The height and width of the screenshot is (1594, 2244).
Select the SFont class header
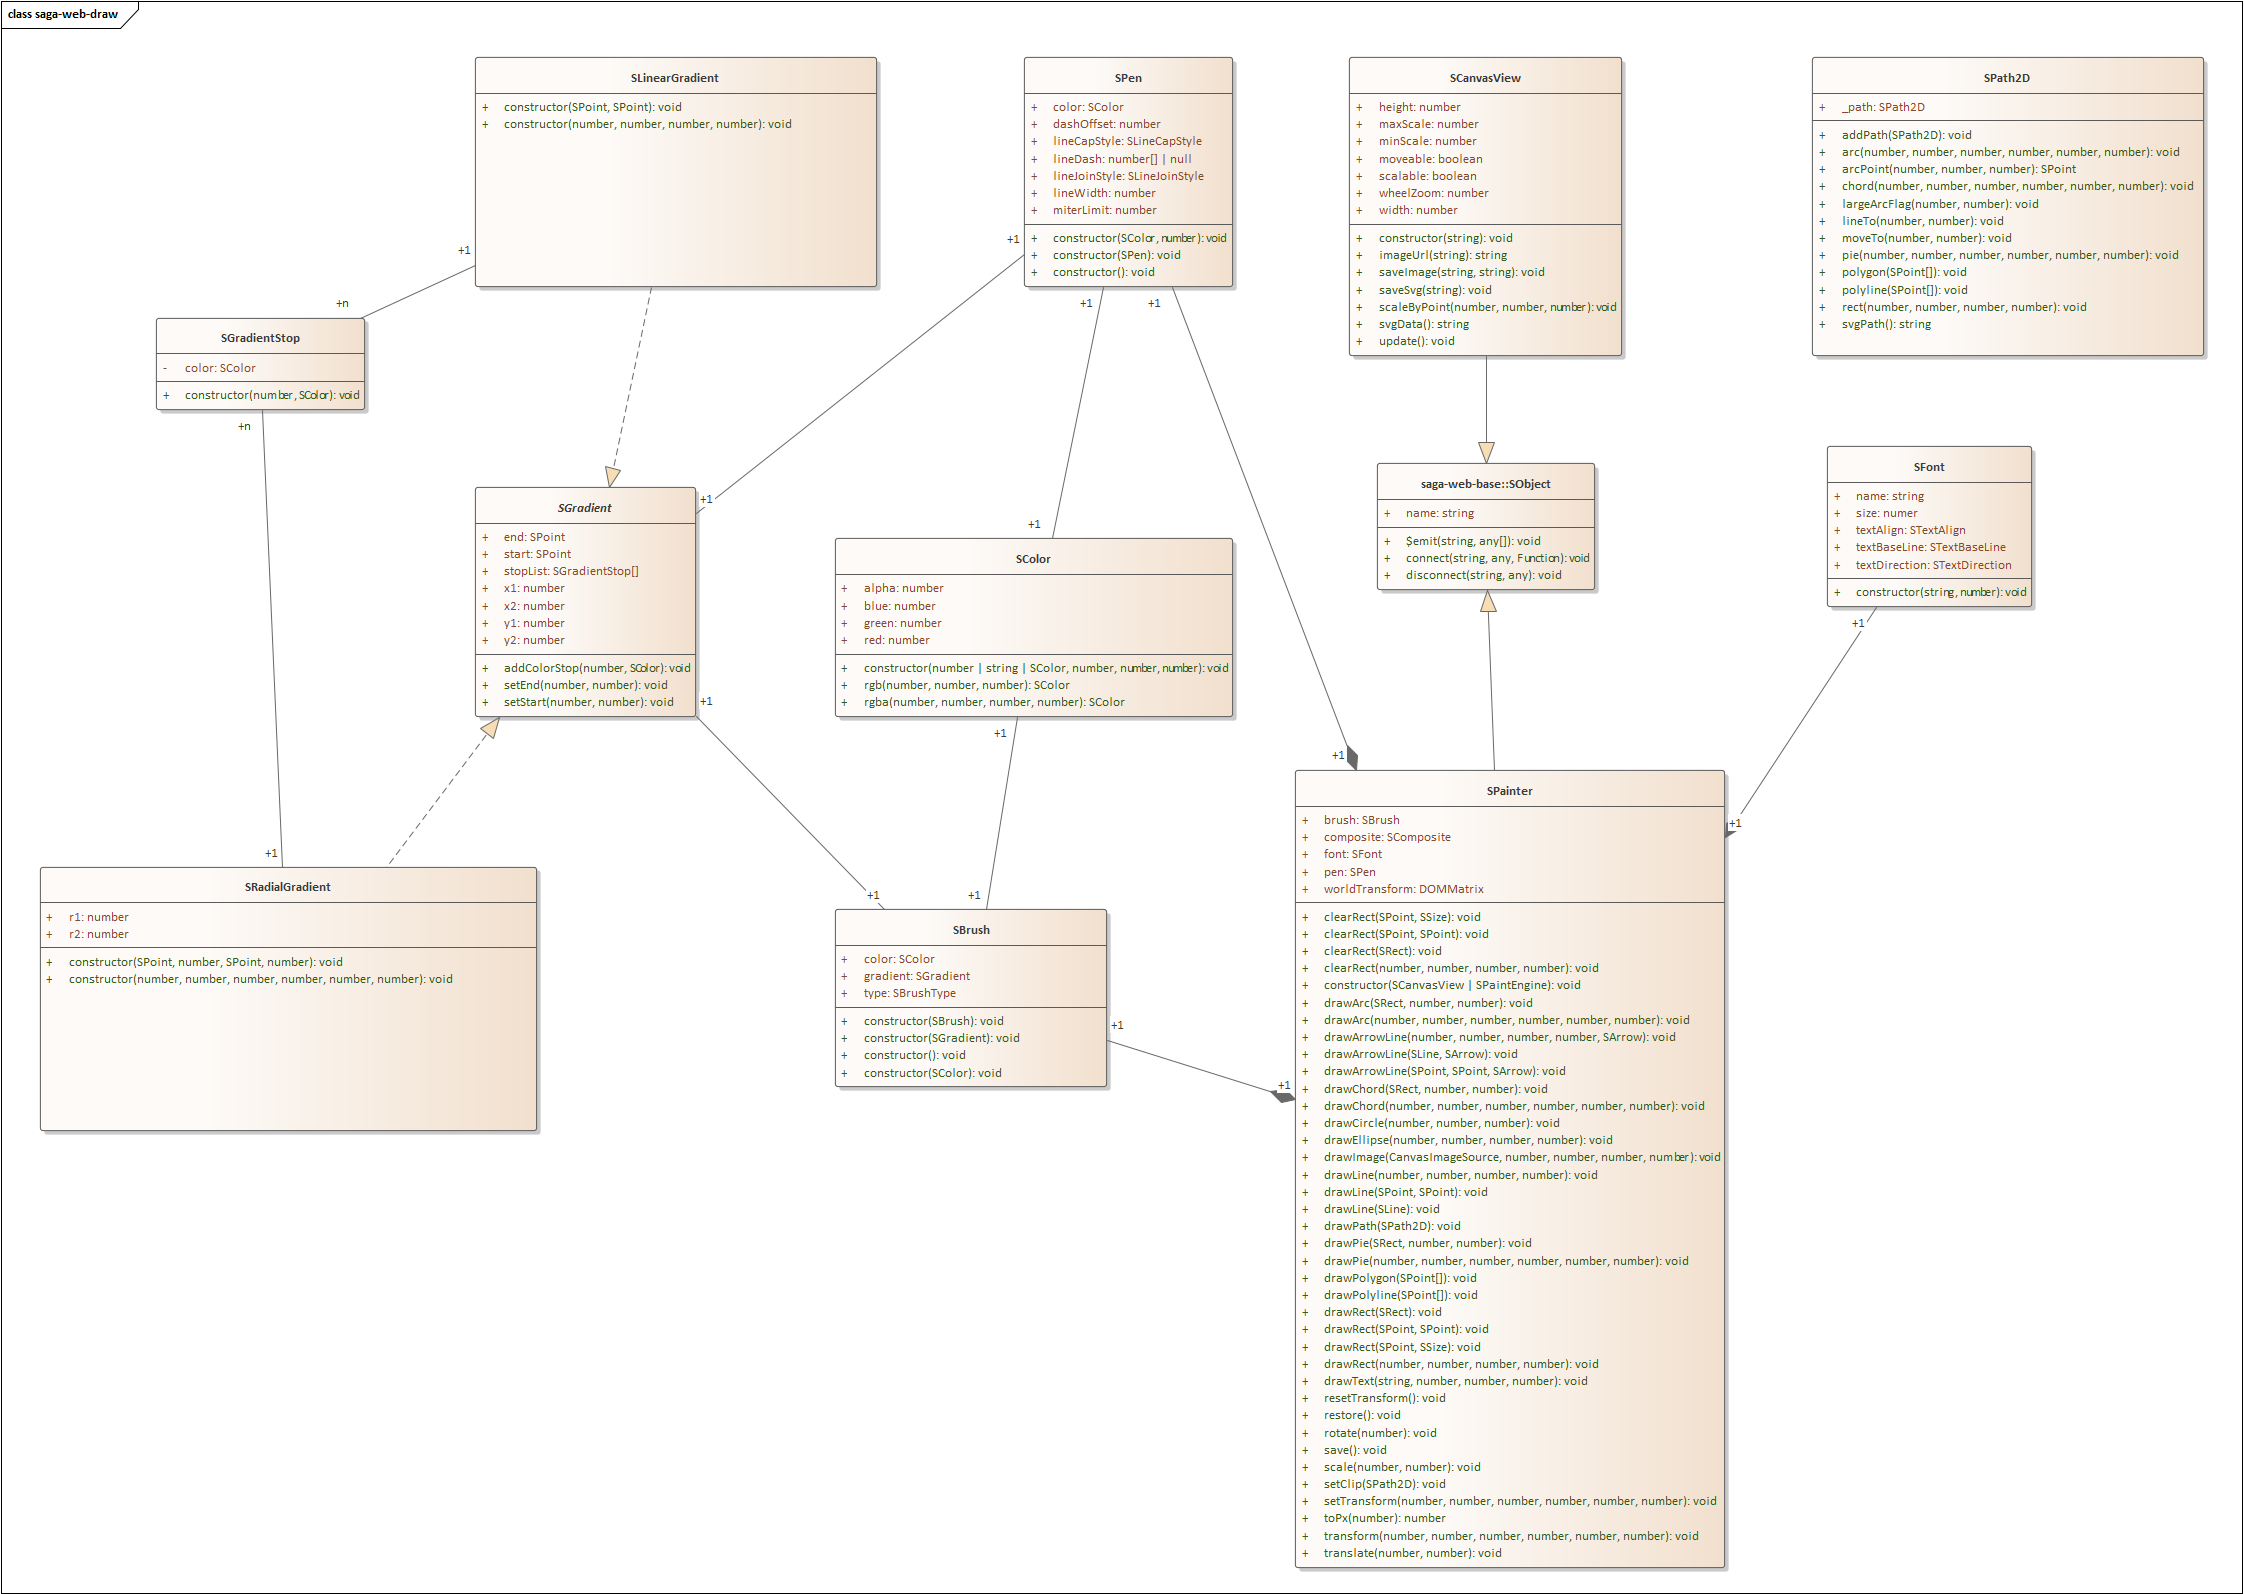pyautogui.click(x=1928, y=467)
